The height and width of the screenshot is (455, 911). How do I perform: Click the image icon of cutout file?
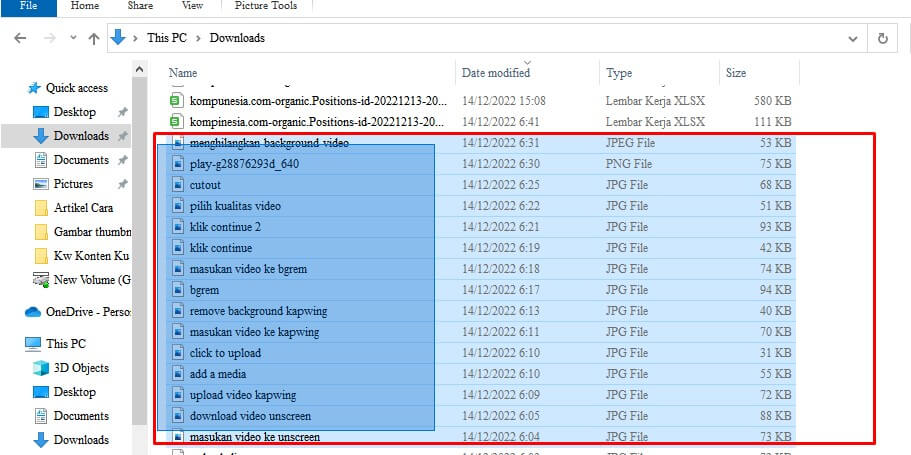click(x=178, y=185)
